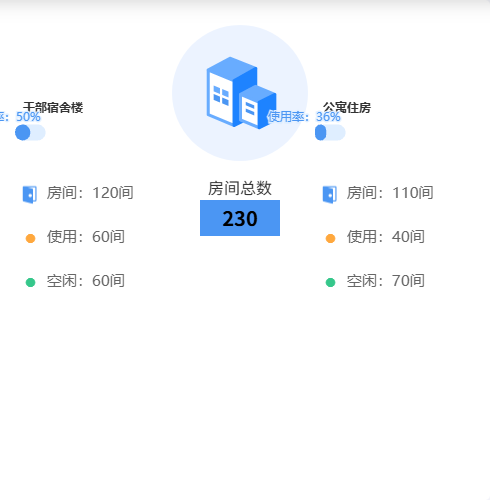Image resolution: width=490 pixels, height=500 pixels.
Task: Click the 使用:40间 text
Action: [x=386, y=237]
